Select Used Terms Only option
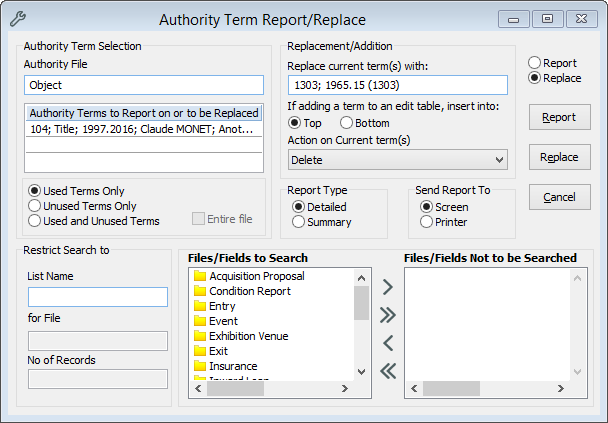The image size is (608, 423). click(35, 191)
